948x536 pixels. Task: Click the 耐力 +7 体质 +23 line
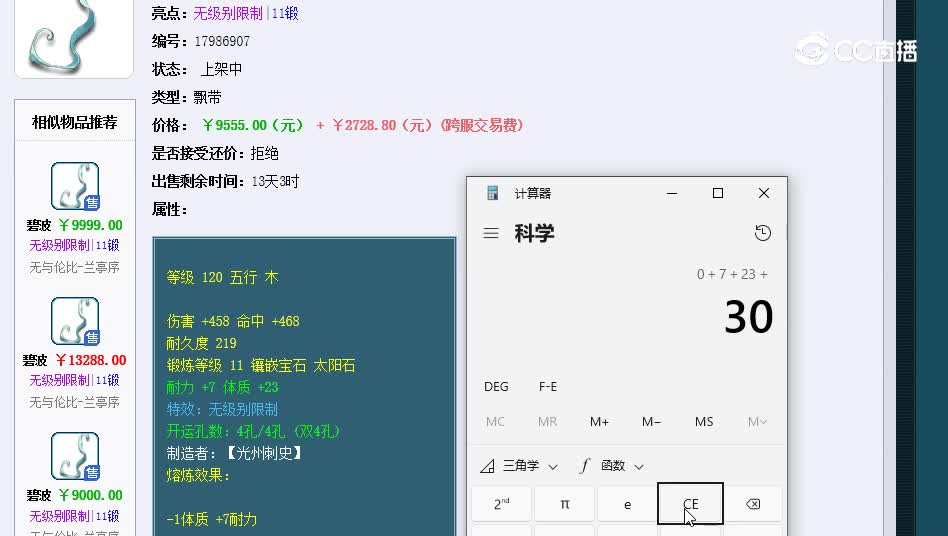coord(222,387)
